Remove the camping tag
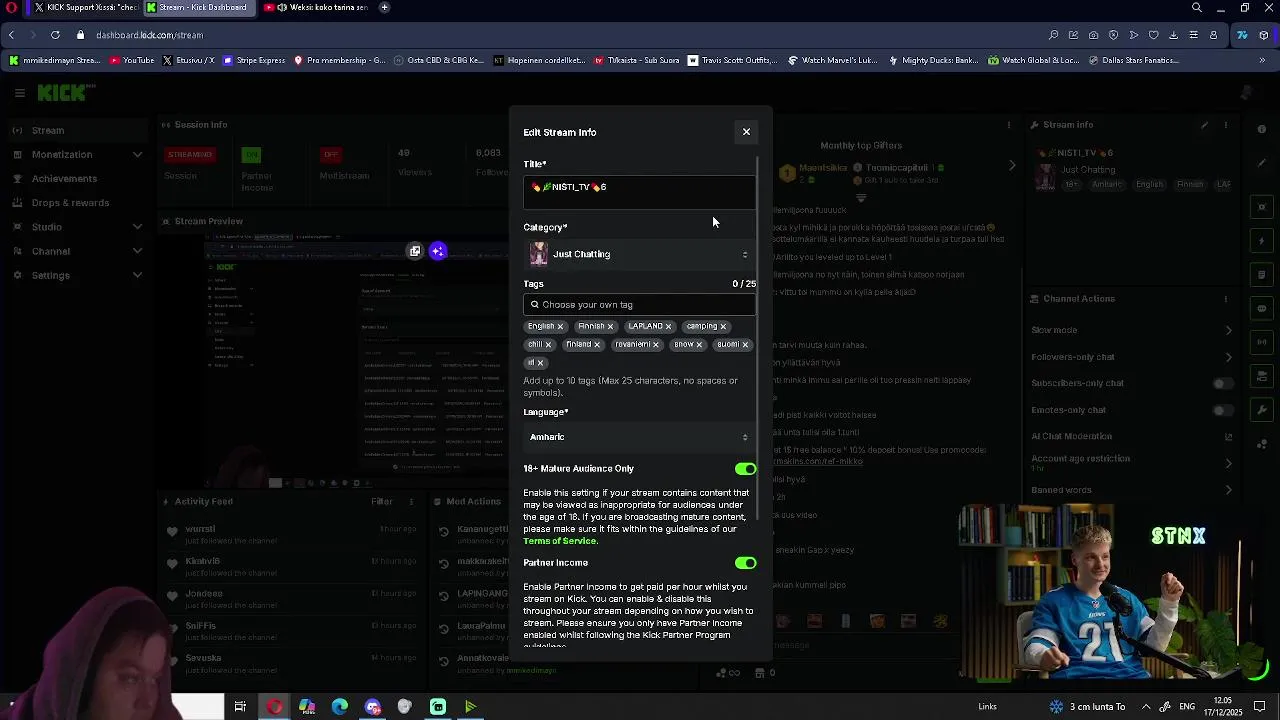Viewport: 1280px width, 720px height. click(723, 327)
